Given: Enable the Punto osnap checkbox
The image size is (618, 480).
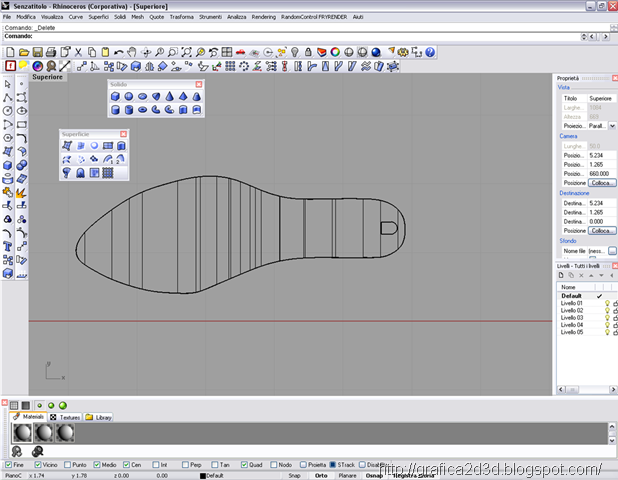Looking at the screenshot, I should pos(67,465).
